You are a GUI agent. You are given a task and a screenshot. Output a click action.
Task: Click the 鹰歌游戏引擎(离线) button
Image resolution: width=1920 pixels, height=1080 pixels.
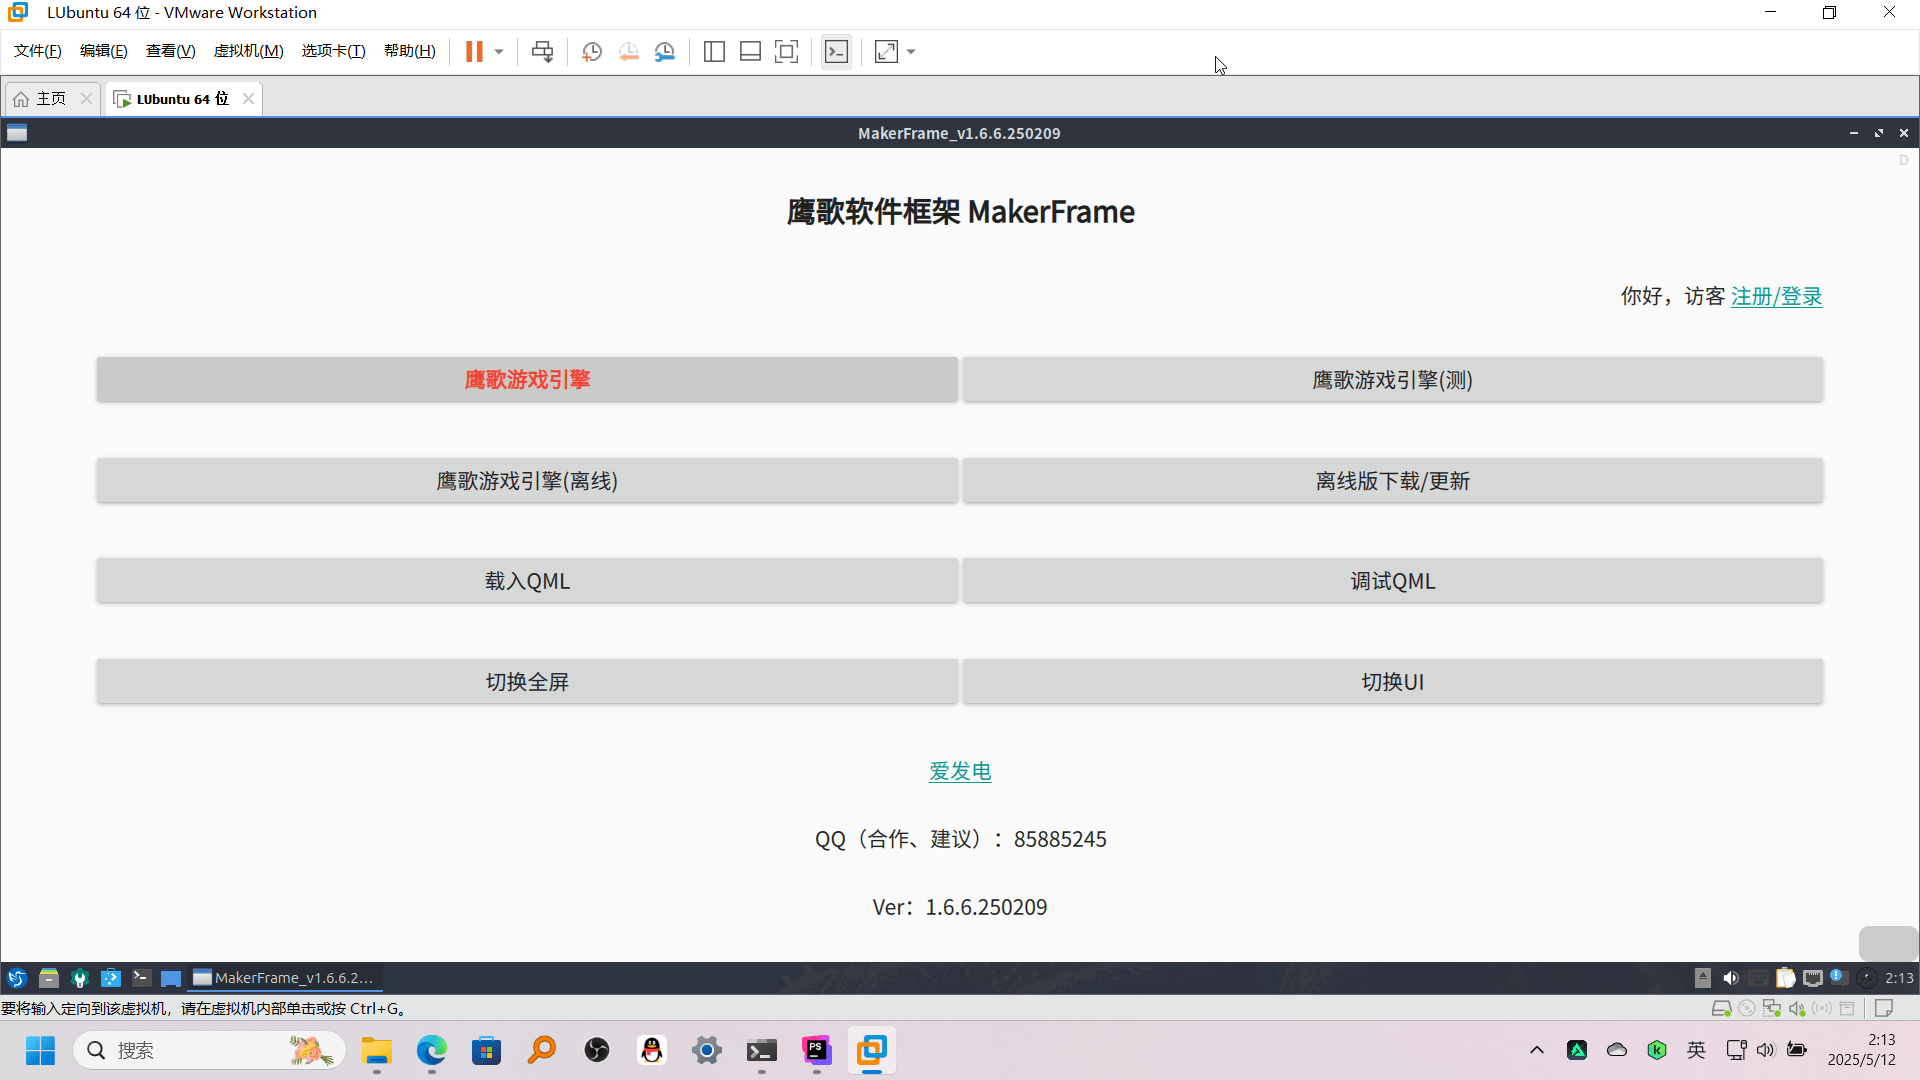(527, 481)
